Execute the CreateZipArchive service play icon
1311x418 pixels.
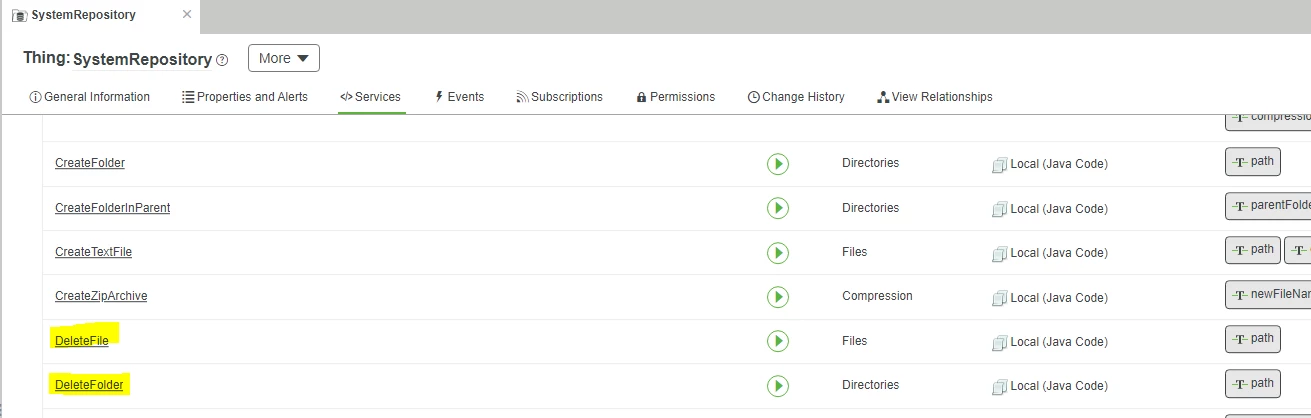pos(778,297)
